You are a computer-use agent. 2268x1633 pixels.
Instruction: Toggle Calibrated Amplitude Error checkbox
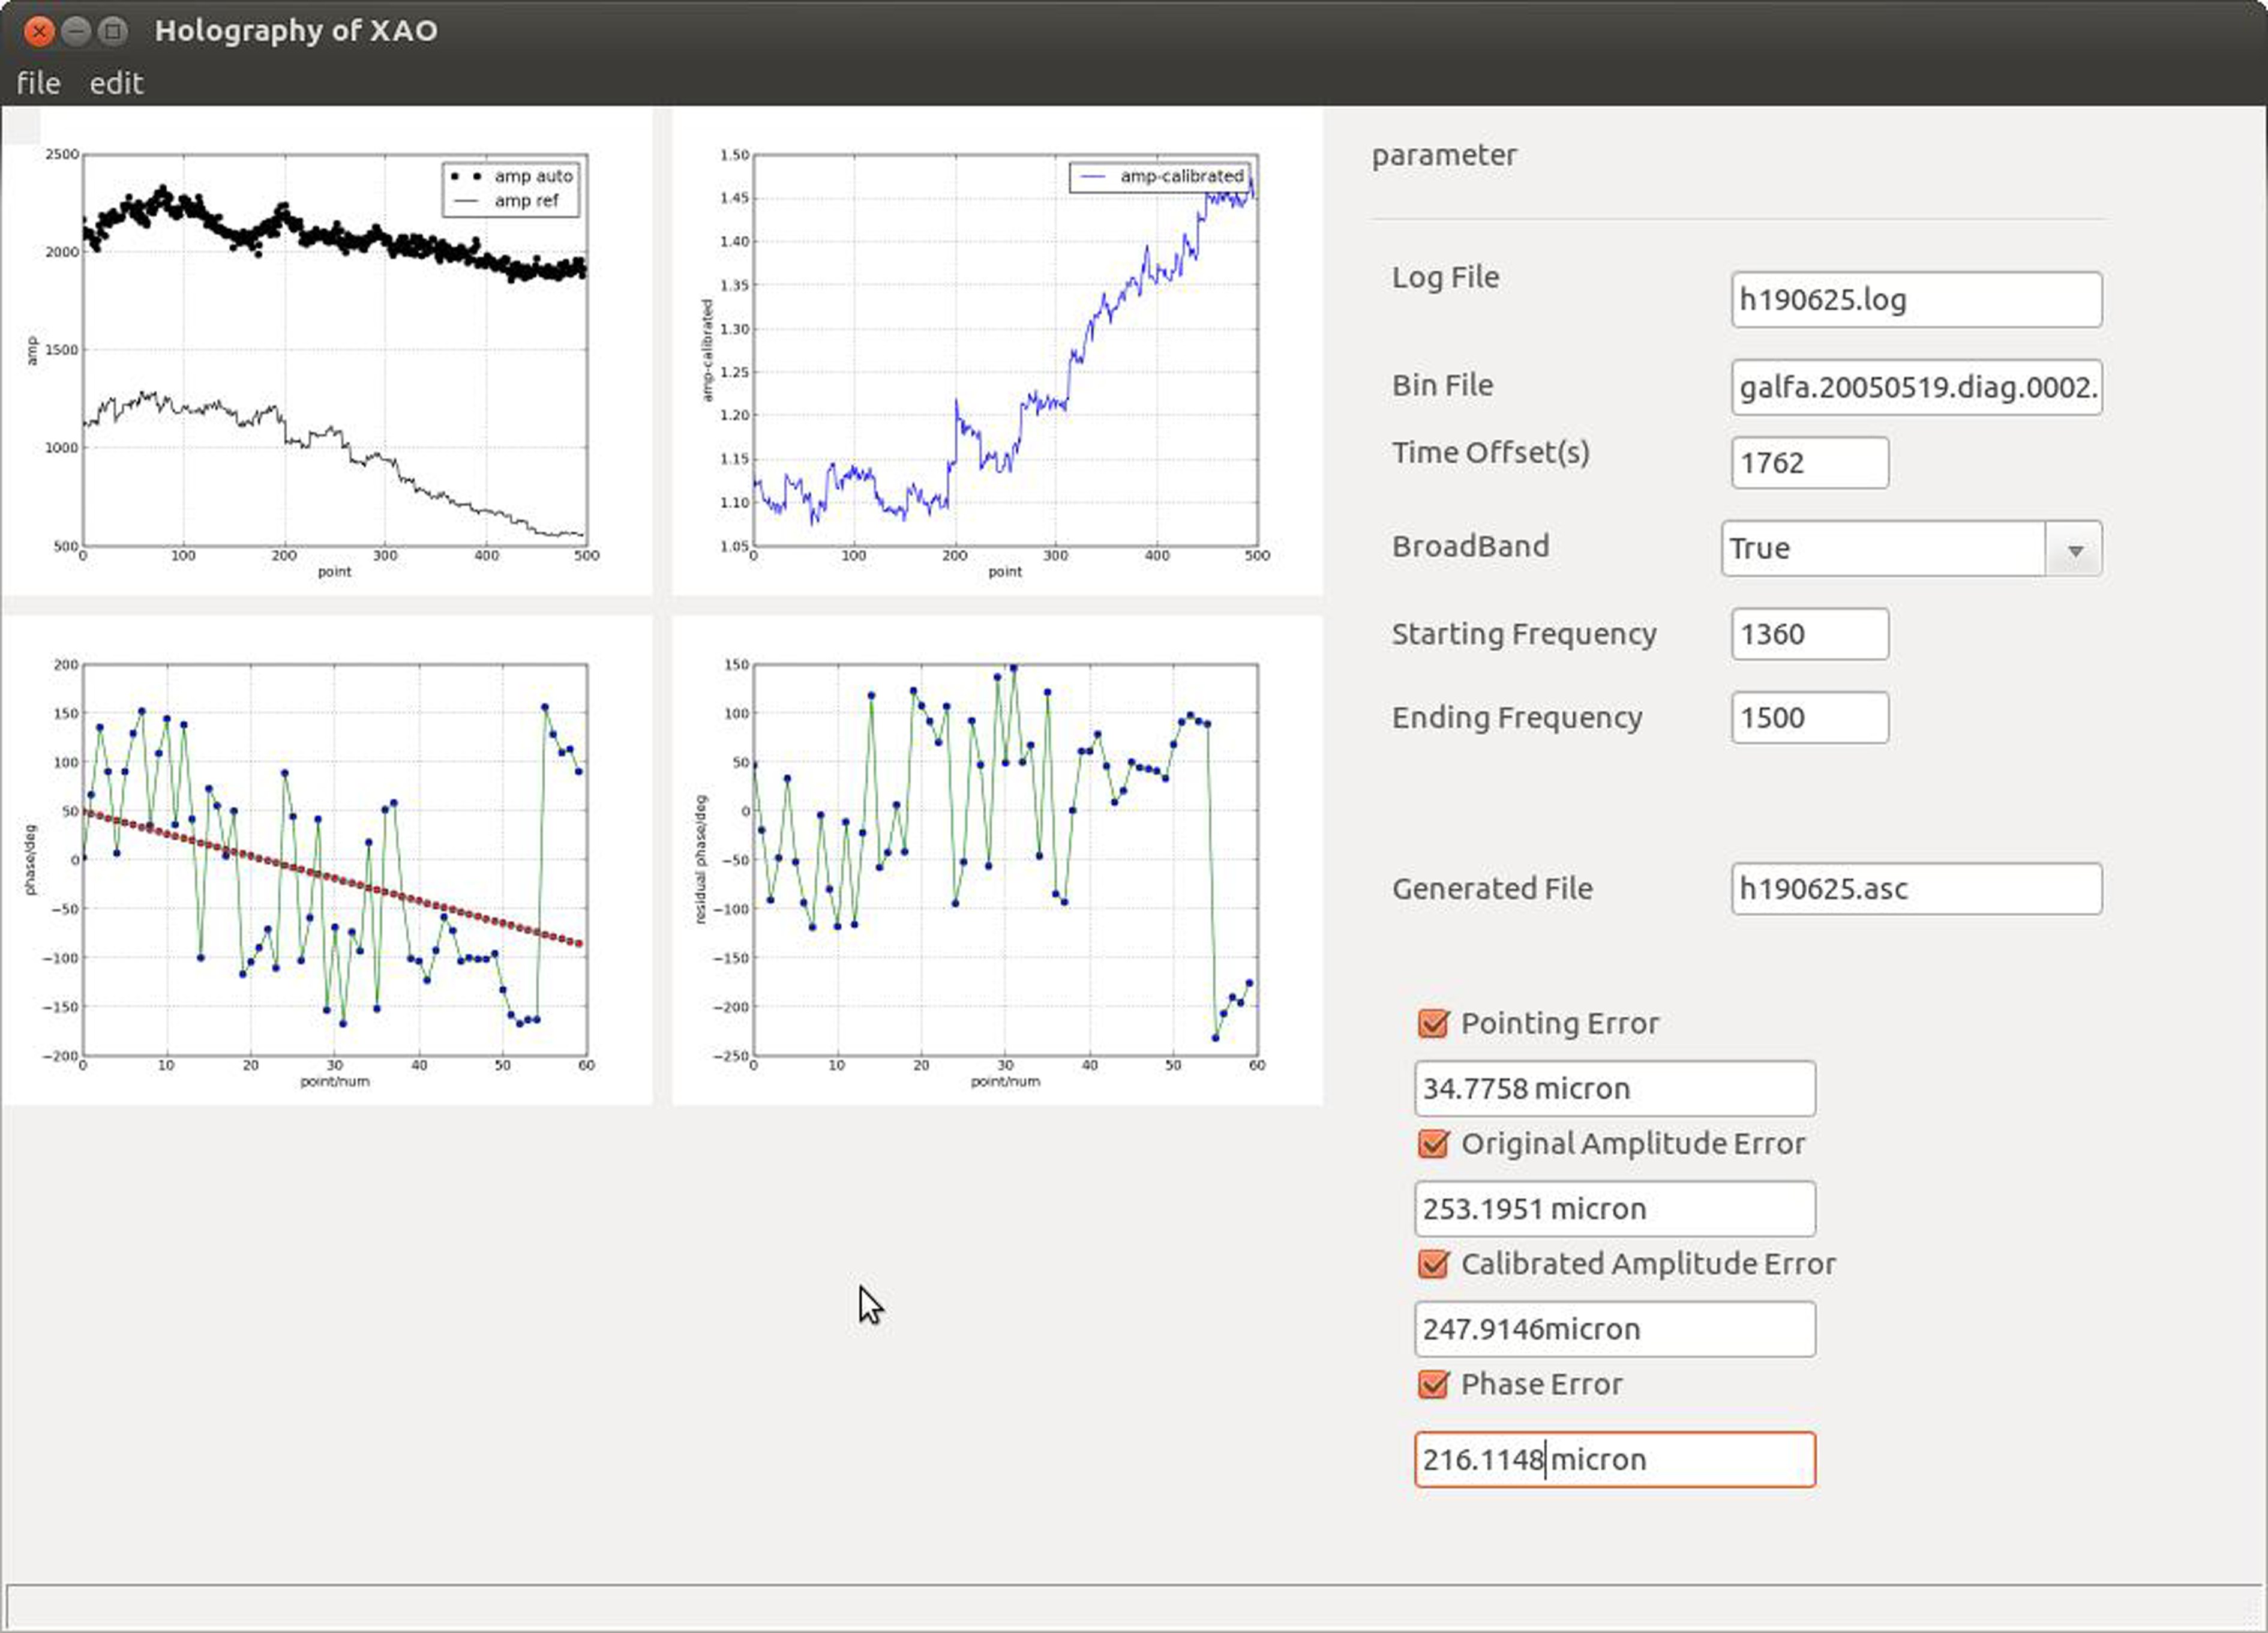(1433, 1264)
